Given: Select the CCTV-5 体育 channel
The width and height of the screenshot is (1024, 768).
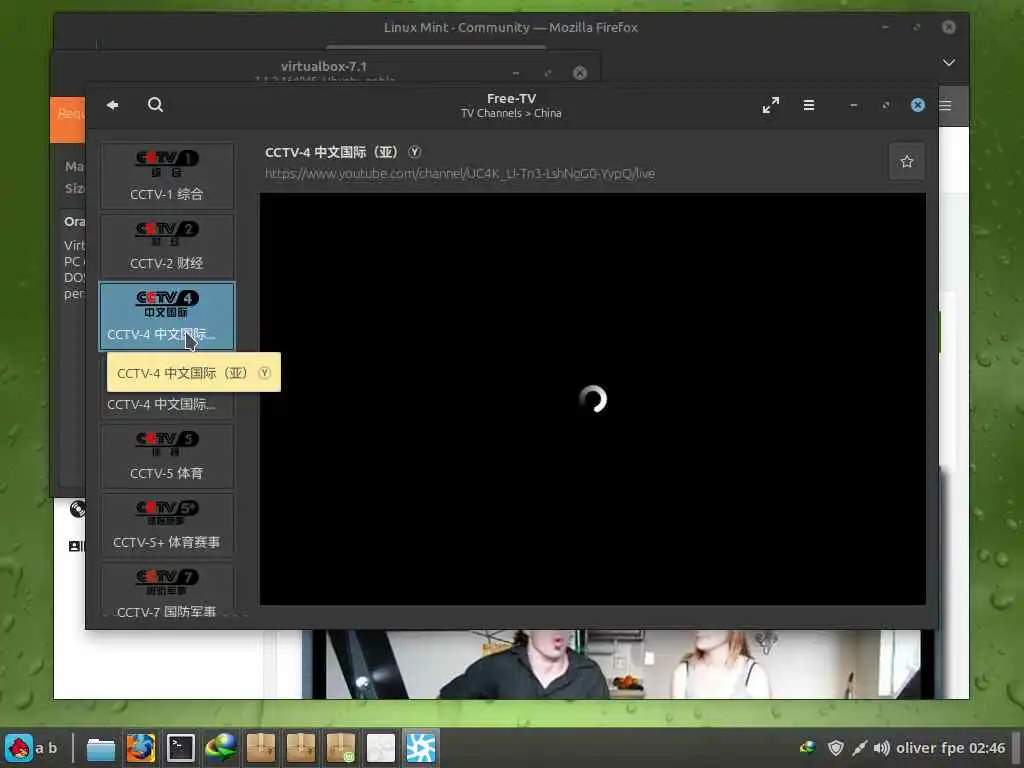Looking at the screenshot, I should tap(167, 456).
